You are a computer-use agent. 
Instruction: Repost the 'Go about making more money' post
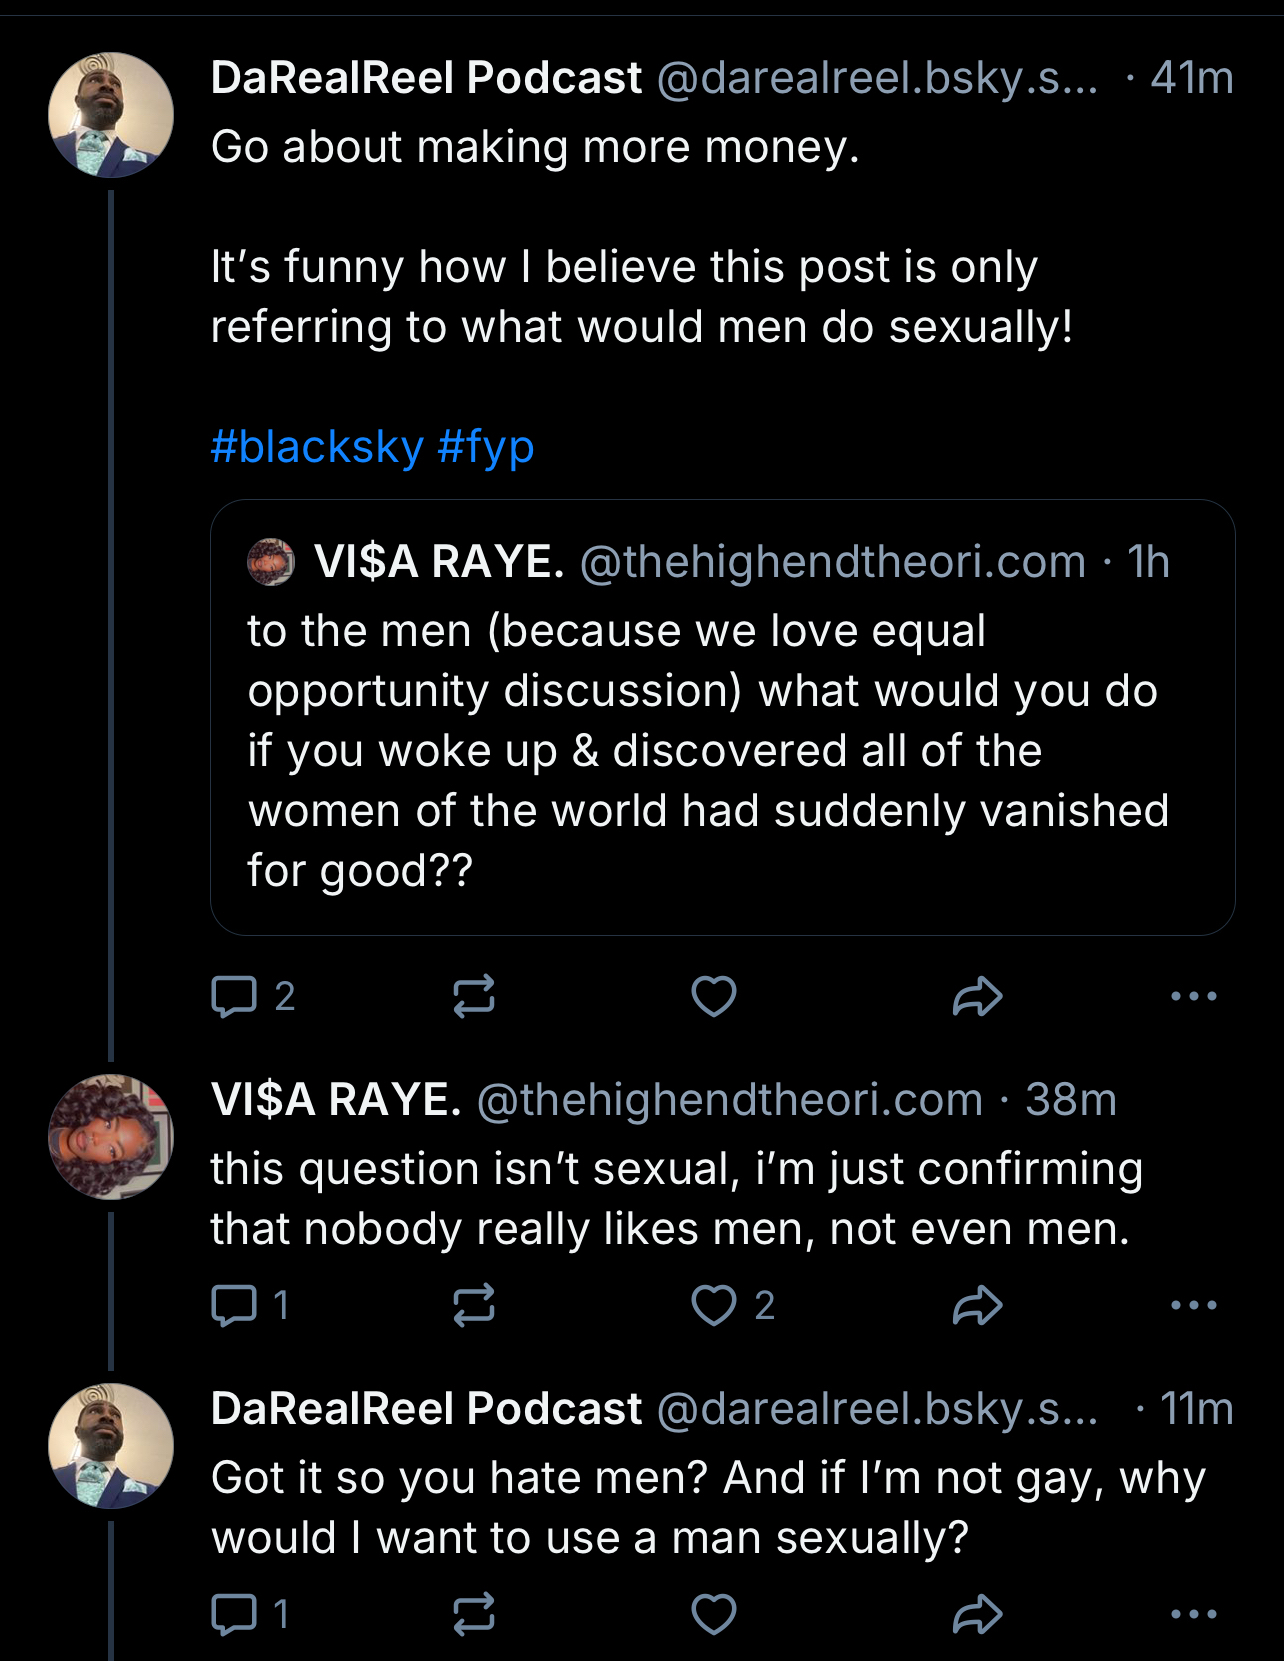tap(474, 996)
